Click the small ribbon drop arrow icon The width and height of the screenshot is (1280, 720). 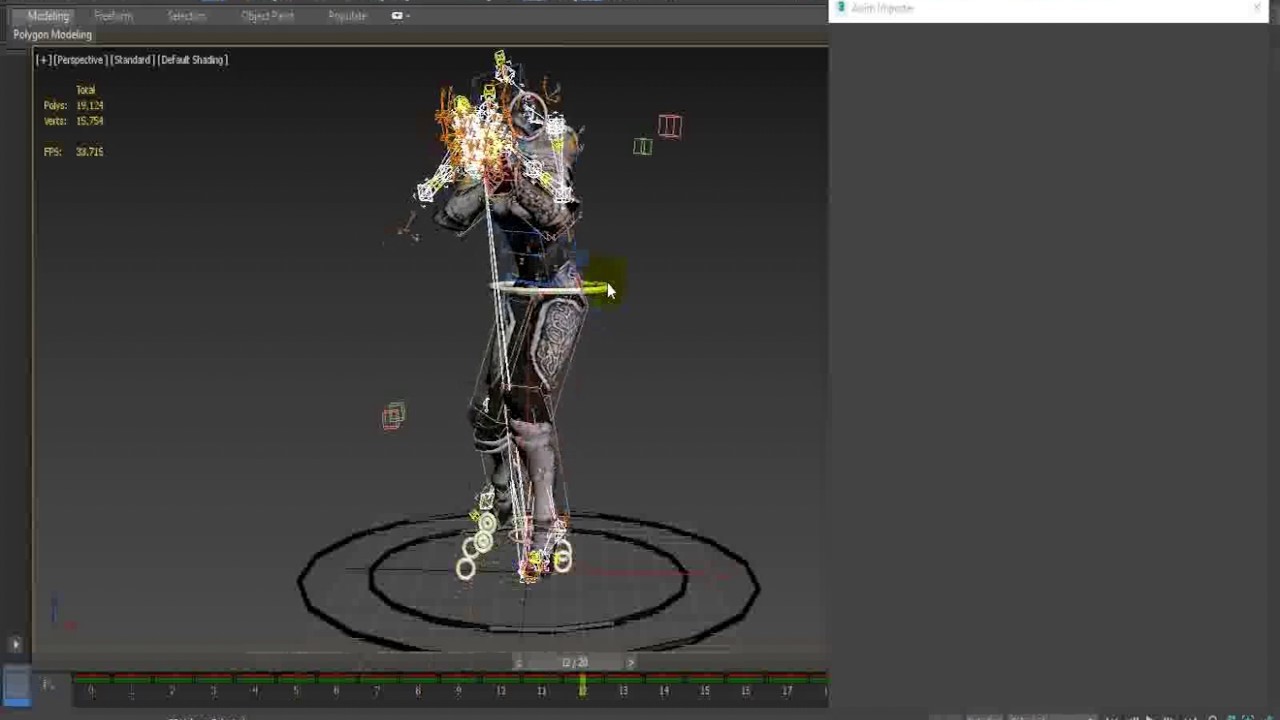406,15
